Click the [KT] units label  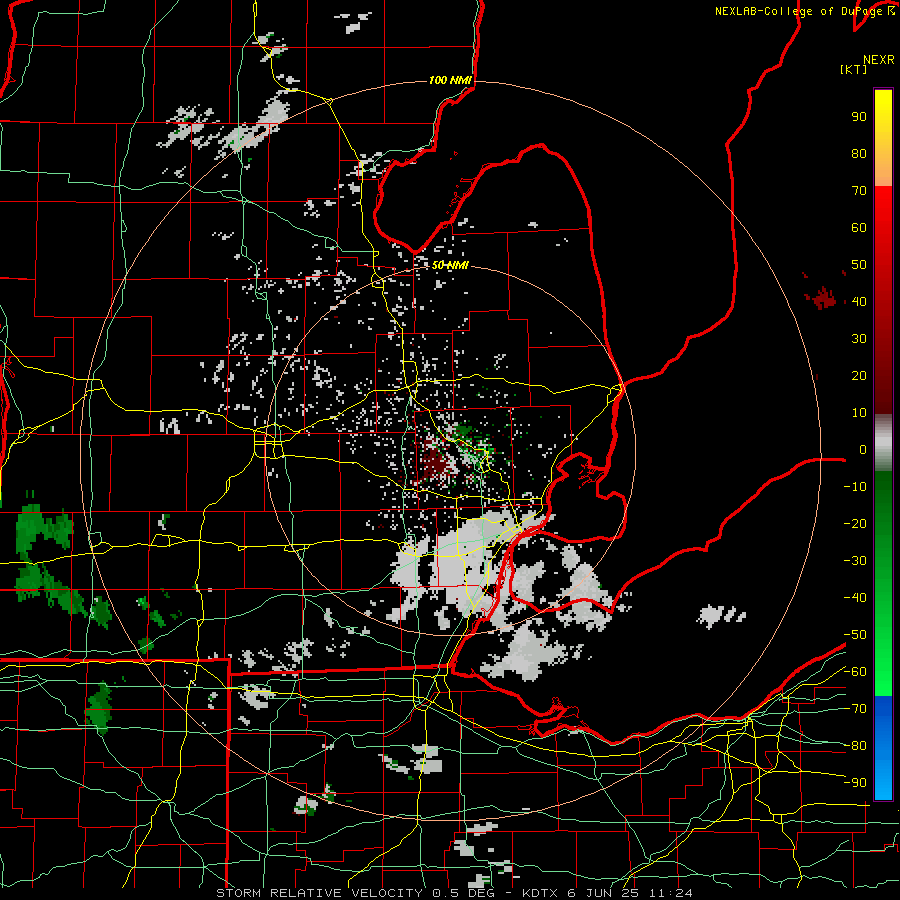click(x=853, y=69)
